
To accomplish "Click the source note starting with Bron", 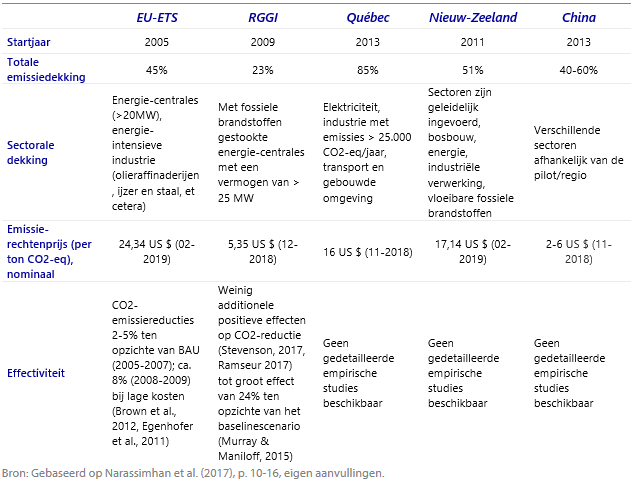I will click(193, 472).
